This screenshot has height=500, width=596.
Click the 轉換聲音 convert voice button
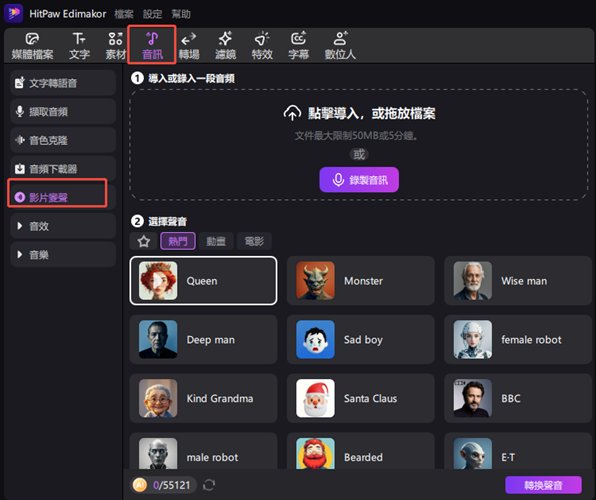coord(543,485)
